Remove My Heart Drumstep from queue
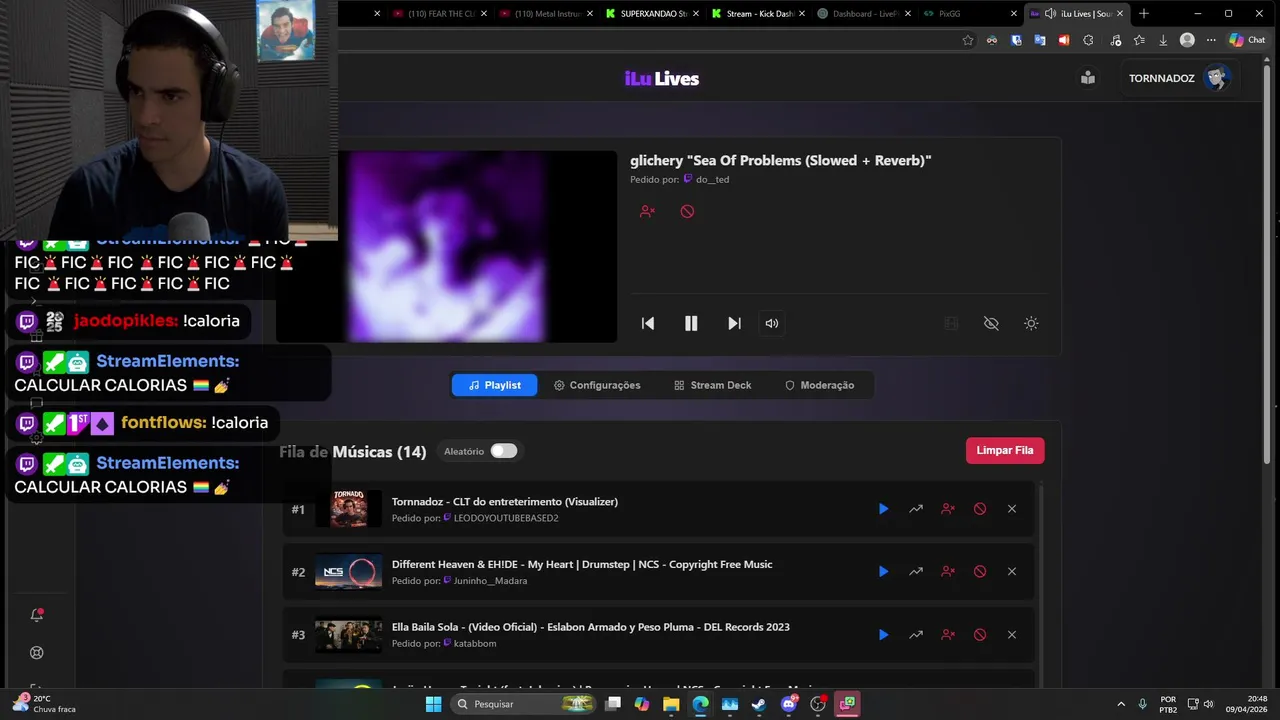 pyautogui.click(x=1012, y=572)
